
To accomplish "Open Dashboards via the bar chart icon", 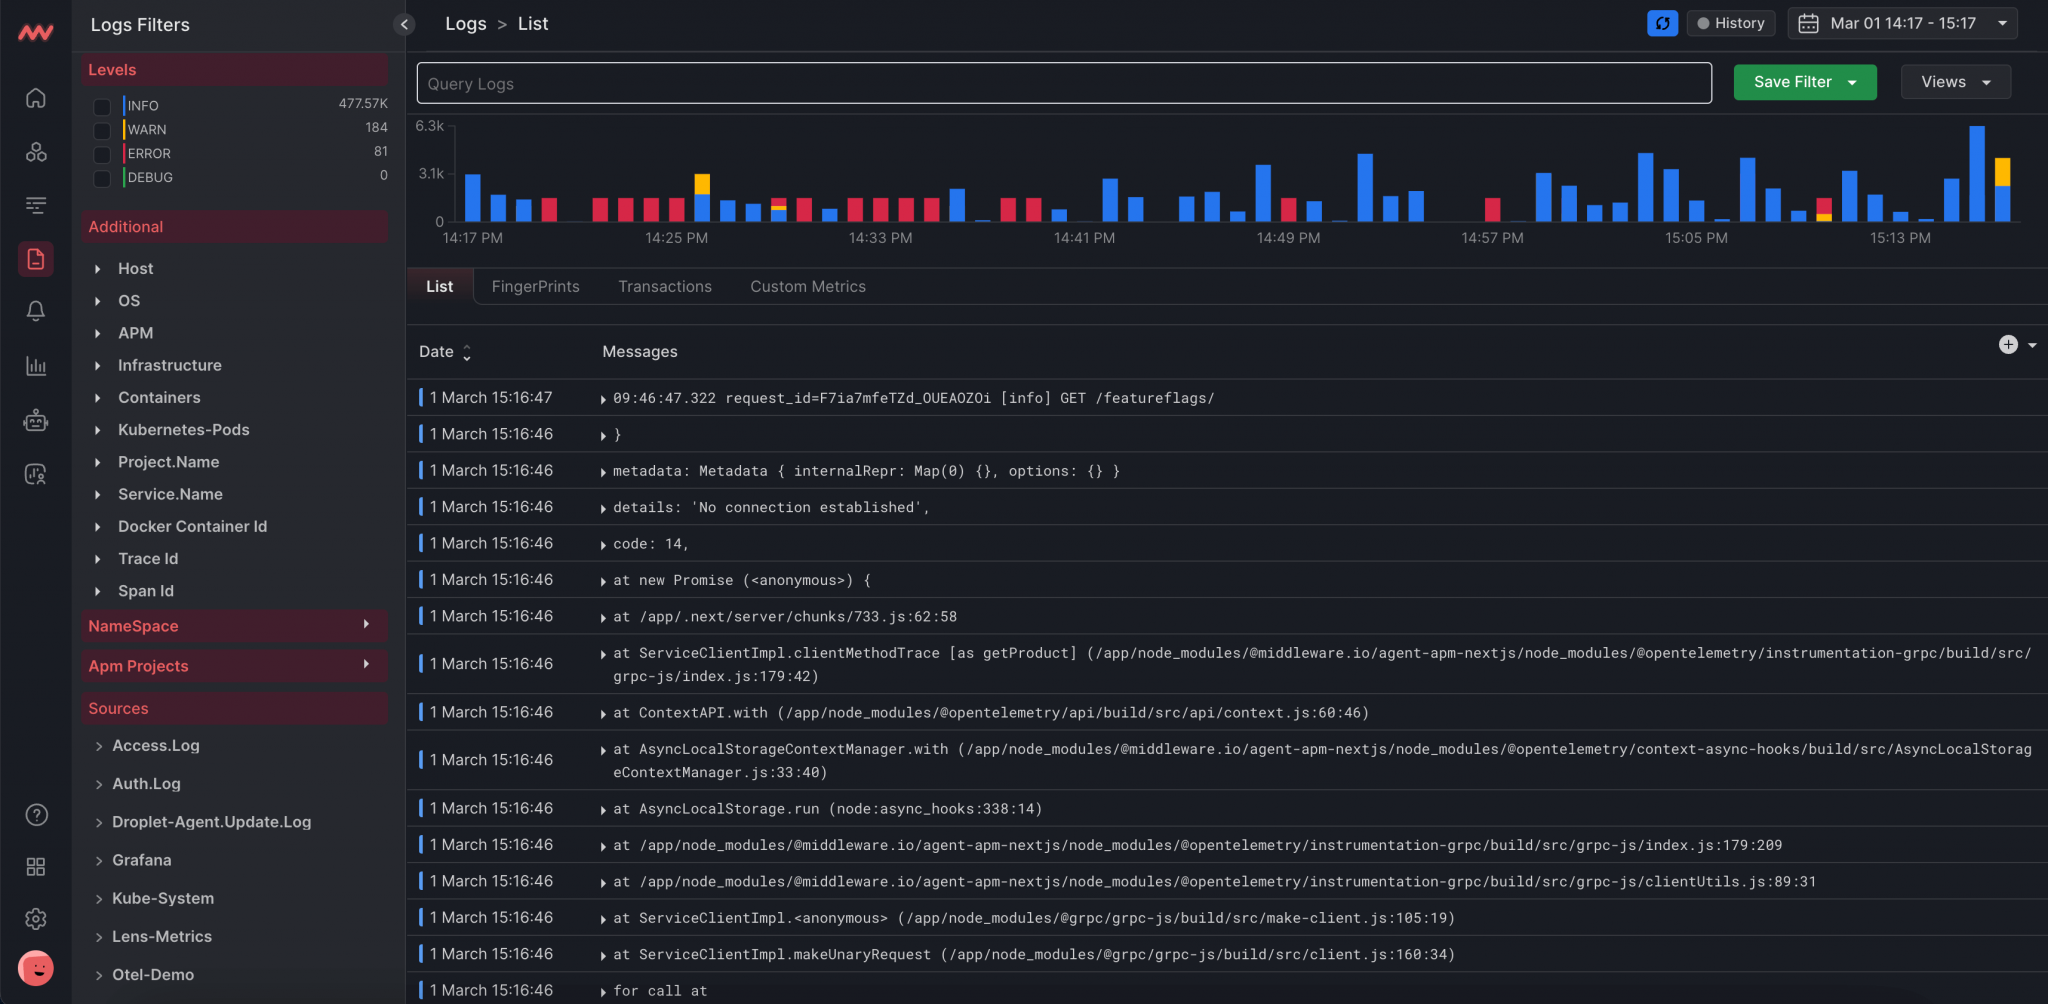I will tap(36, 366).
